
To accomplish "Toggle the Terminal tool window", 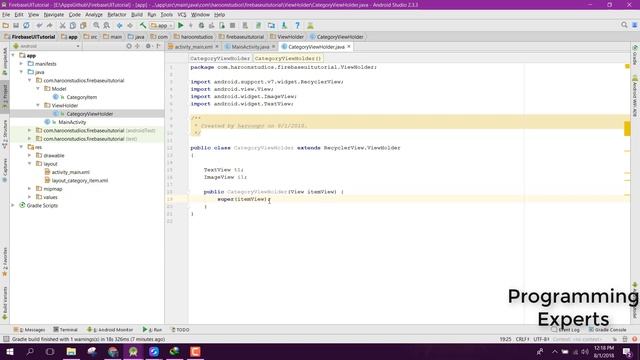I will (65, 329).
